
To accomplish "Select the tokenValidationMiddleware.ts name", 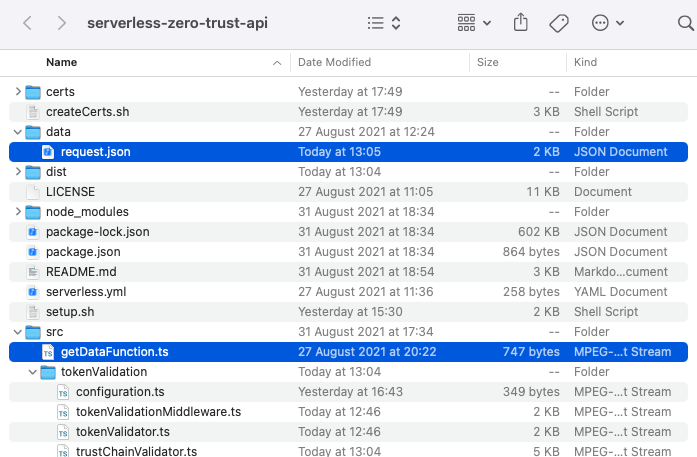I will [158, 412].
